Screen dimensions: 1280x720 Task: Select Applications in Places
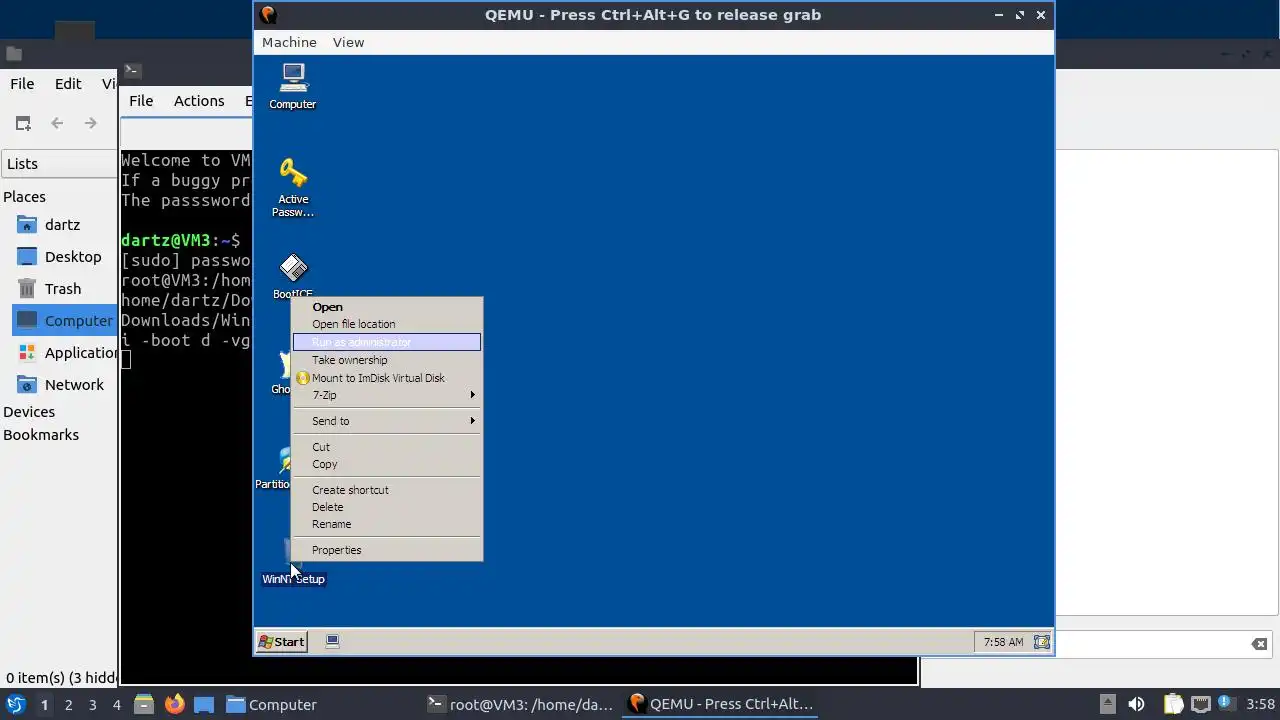(65, 353)
